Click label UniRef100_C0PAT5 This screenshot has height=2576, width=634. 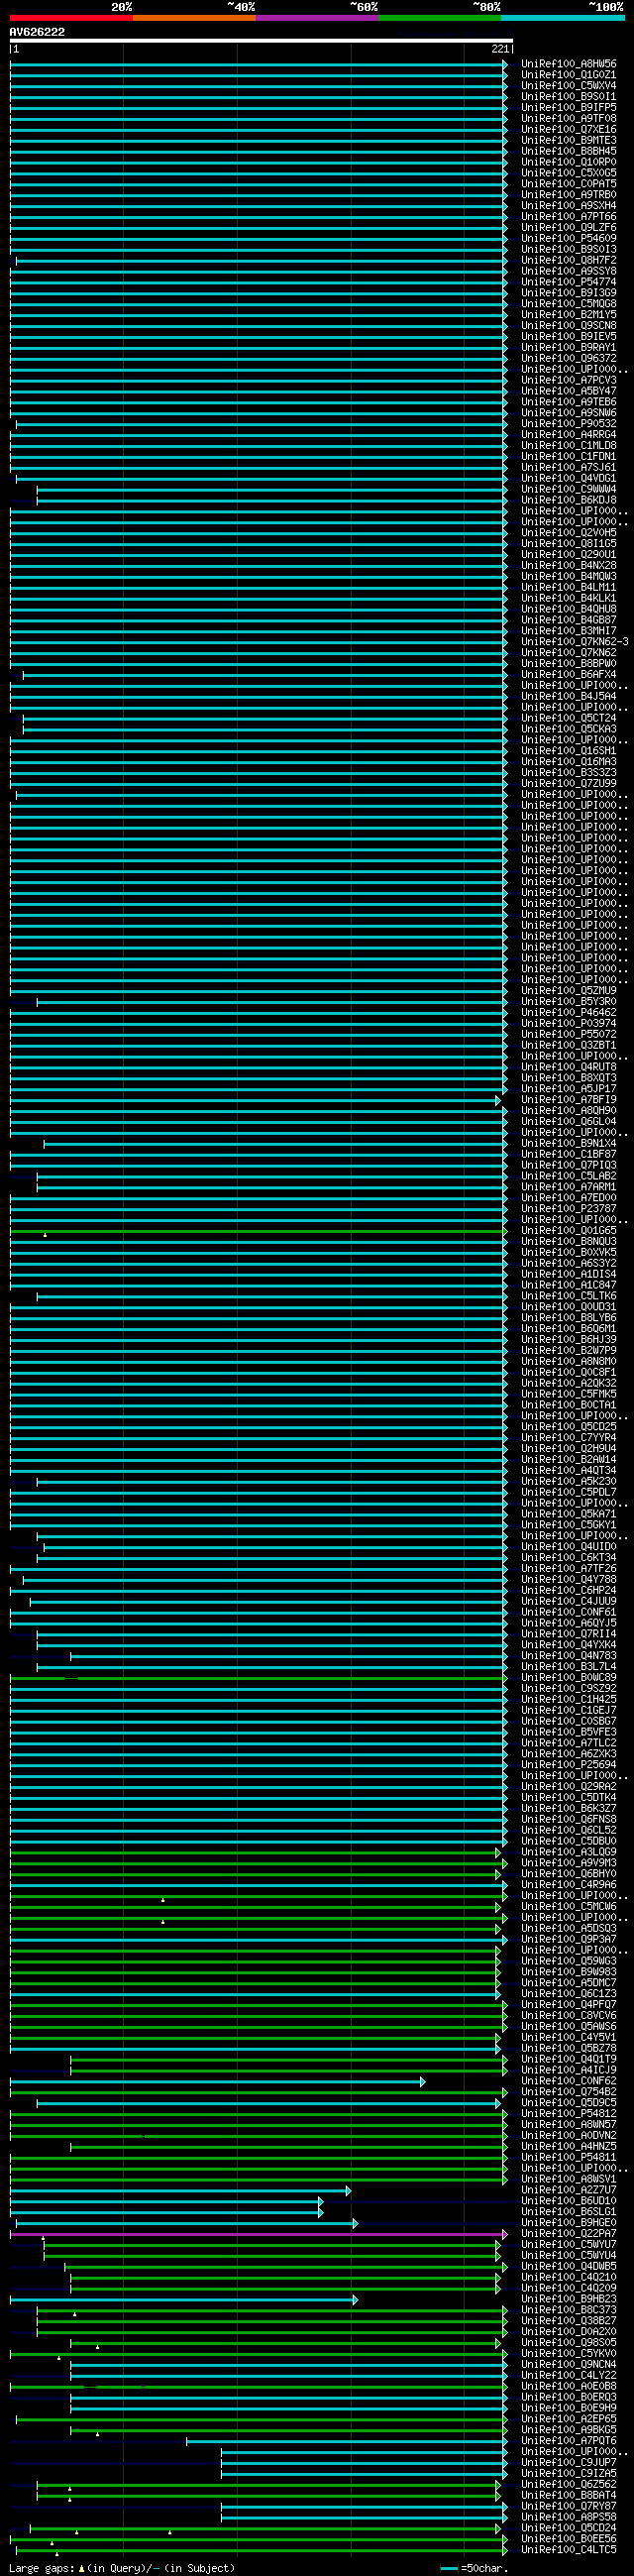[568, 184]
